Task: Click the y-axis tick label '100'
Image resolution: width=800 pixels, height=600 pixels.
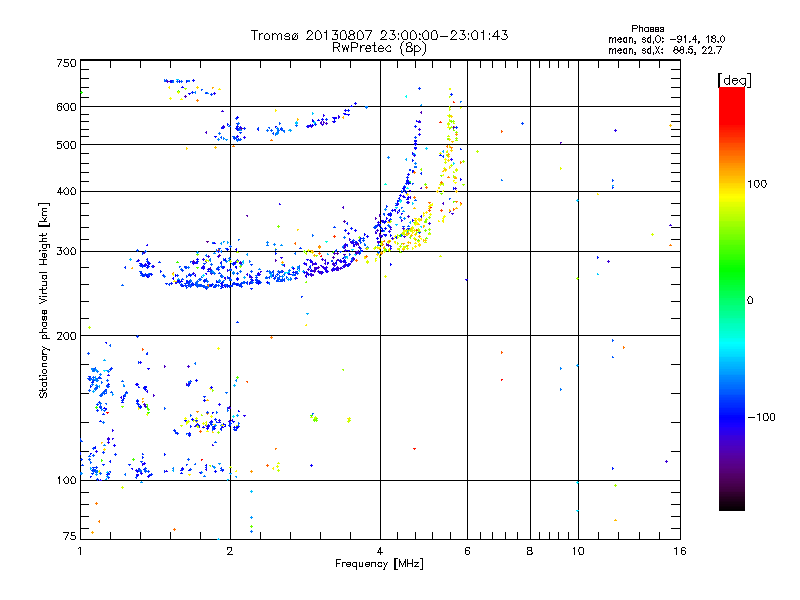Action: pos(66,481)
